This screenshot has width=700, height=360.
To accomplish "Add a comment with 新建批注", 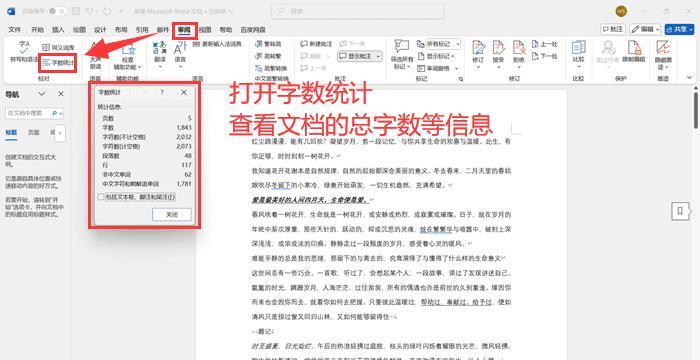I will pos(316,44).
